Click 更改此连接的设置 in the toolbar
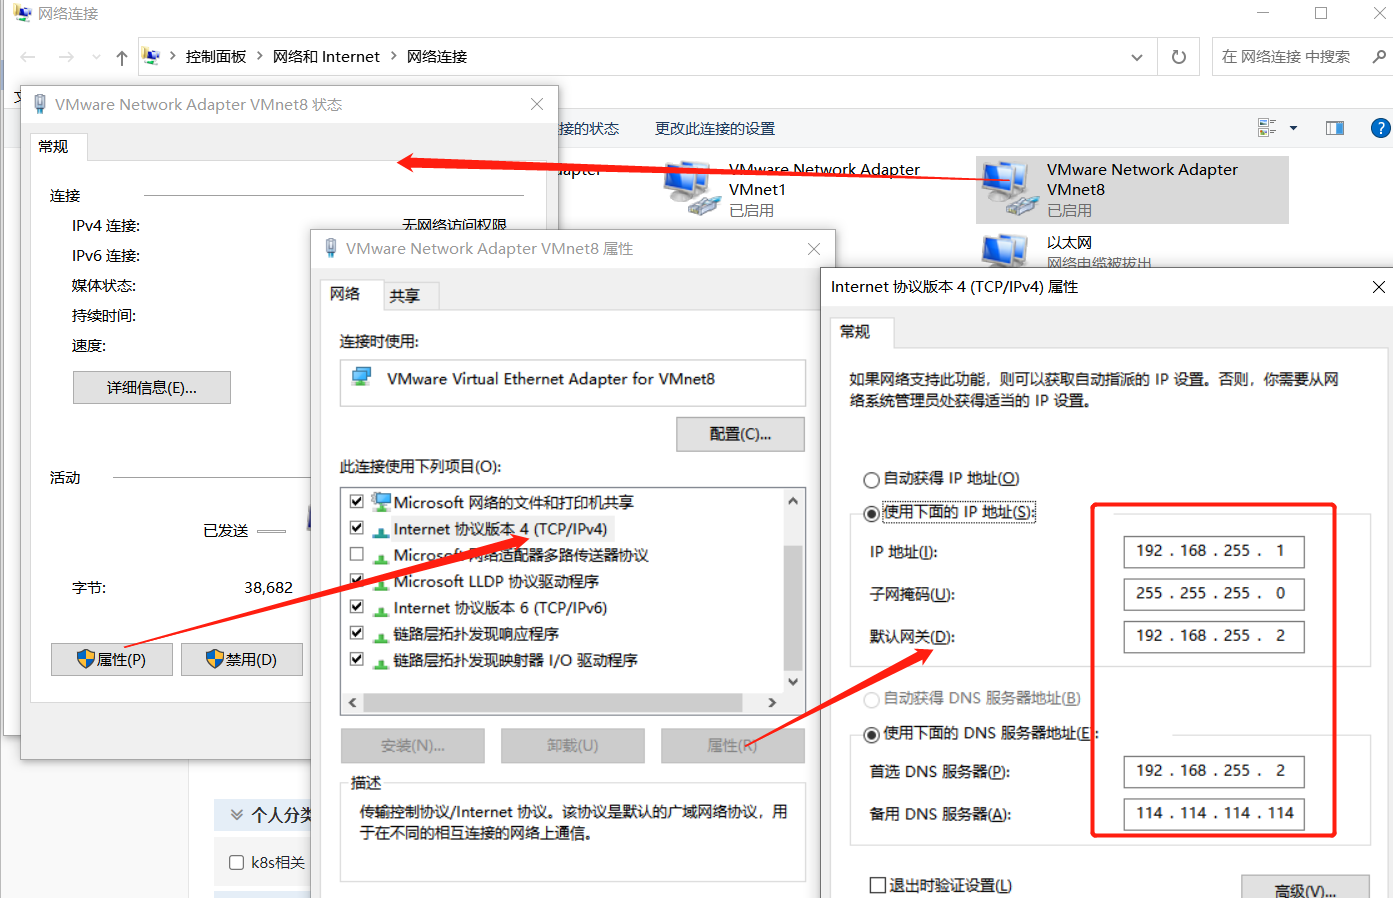This screenshot has width=1393, height=898. [x=715, y=129]
